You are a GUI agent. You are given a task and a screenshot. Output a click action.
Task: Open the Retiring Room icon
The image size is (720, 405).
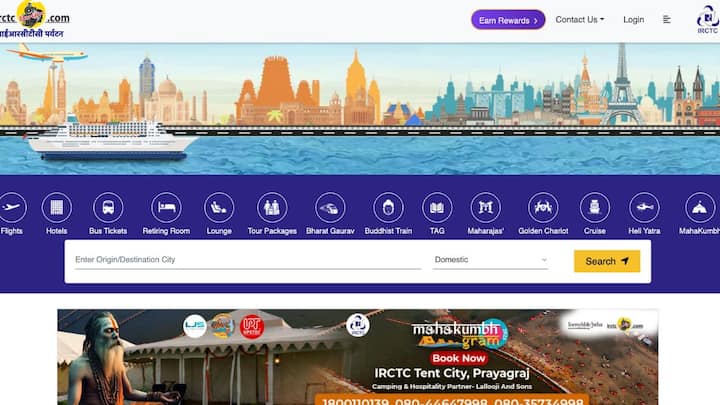click(166, 208)
